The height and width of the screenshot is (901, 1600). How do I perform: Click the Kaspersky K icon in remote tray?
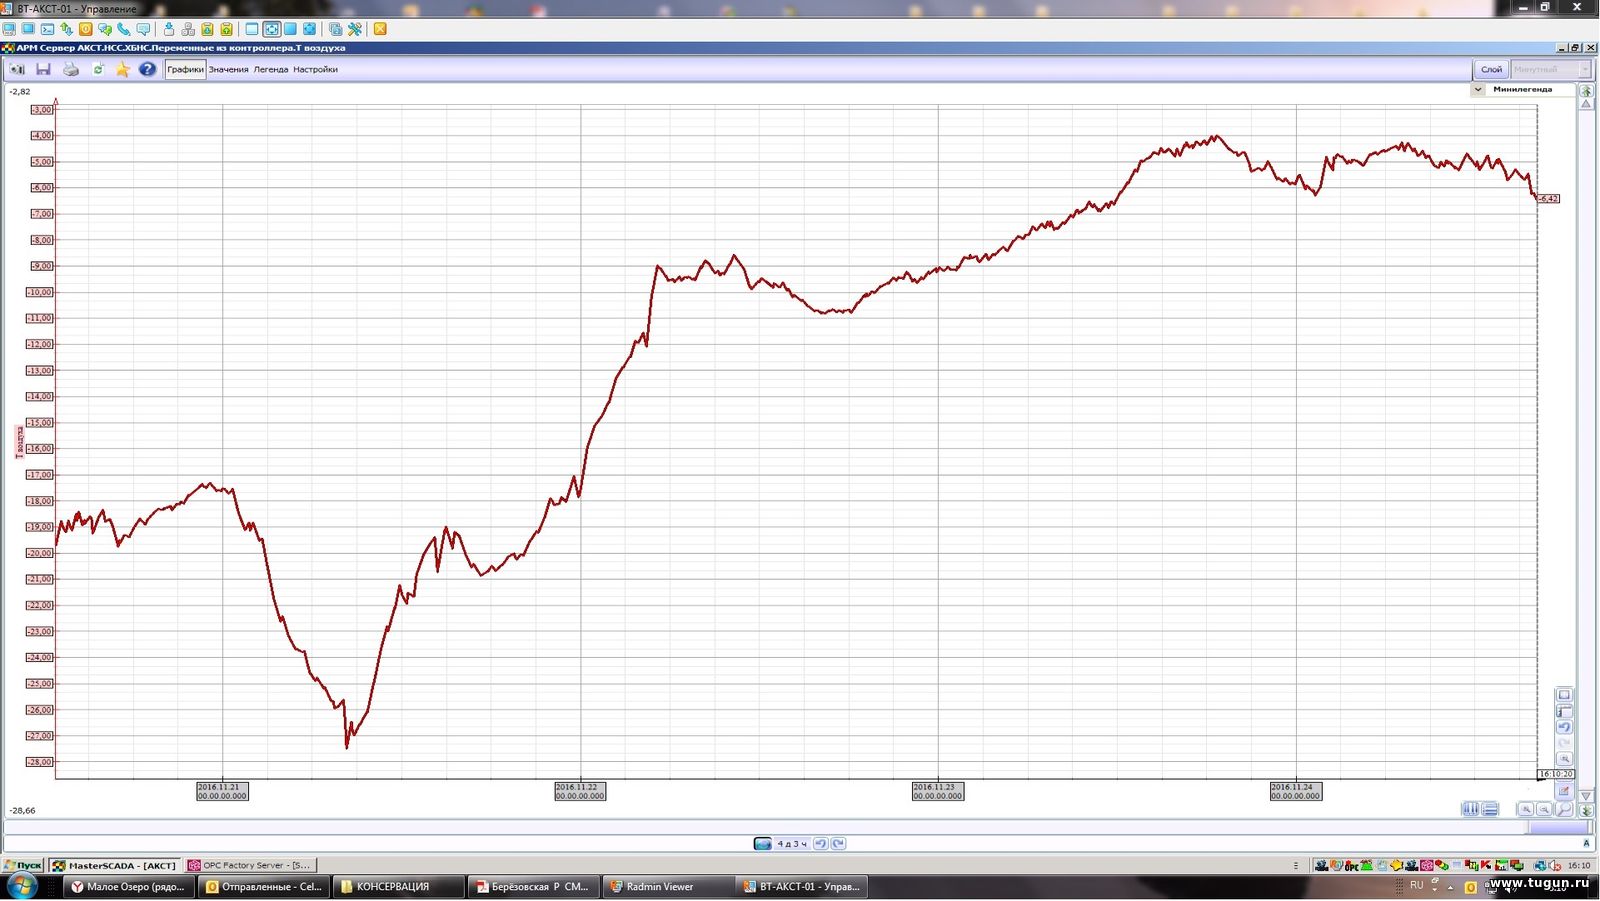click(x=1486, y=865)
